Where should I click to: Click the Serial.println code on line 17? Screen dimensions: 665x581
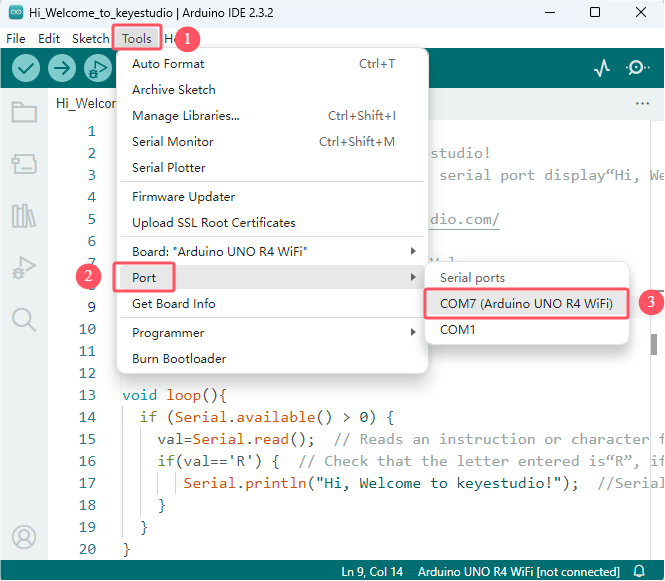pyautogui.click(x=380, y=483)
